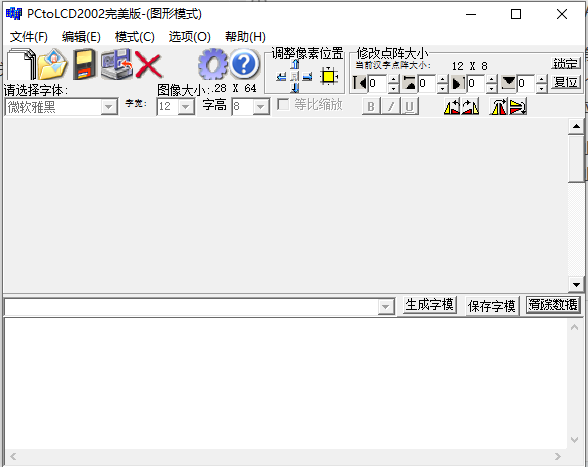This screenshot has height=467, width=588.
Task: Open the 模式(C) menu
Action: click(x=135, y=37)
